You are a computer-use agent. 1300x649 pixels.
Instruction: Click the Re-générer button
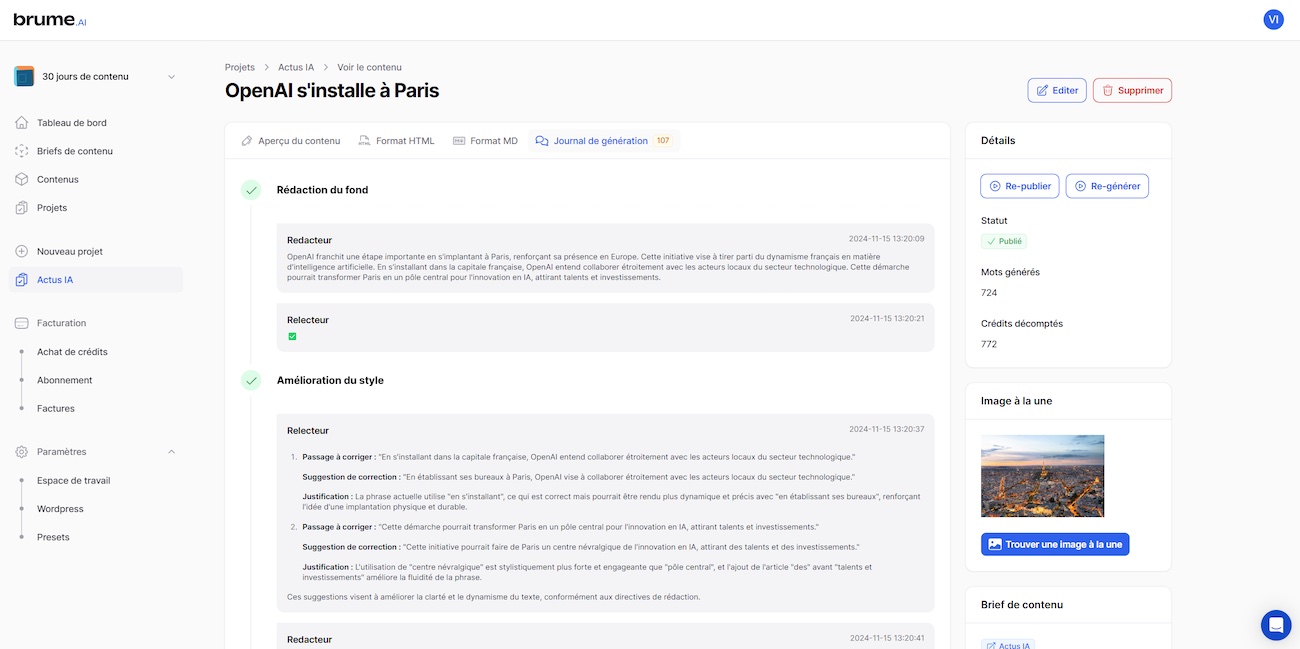click(1107, 186)
